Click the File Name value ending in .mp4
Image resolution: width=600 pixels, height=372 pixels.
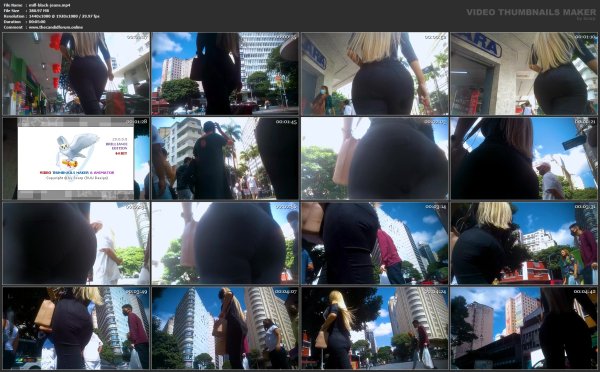(x=50, y=5)
